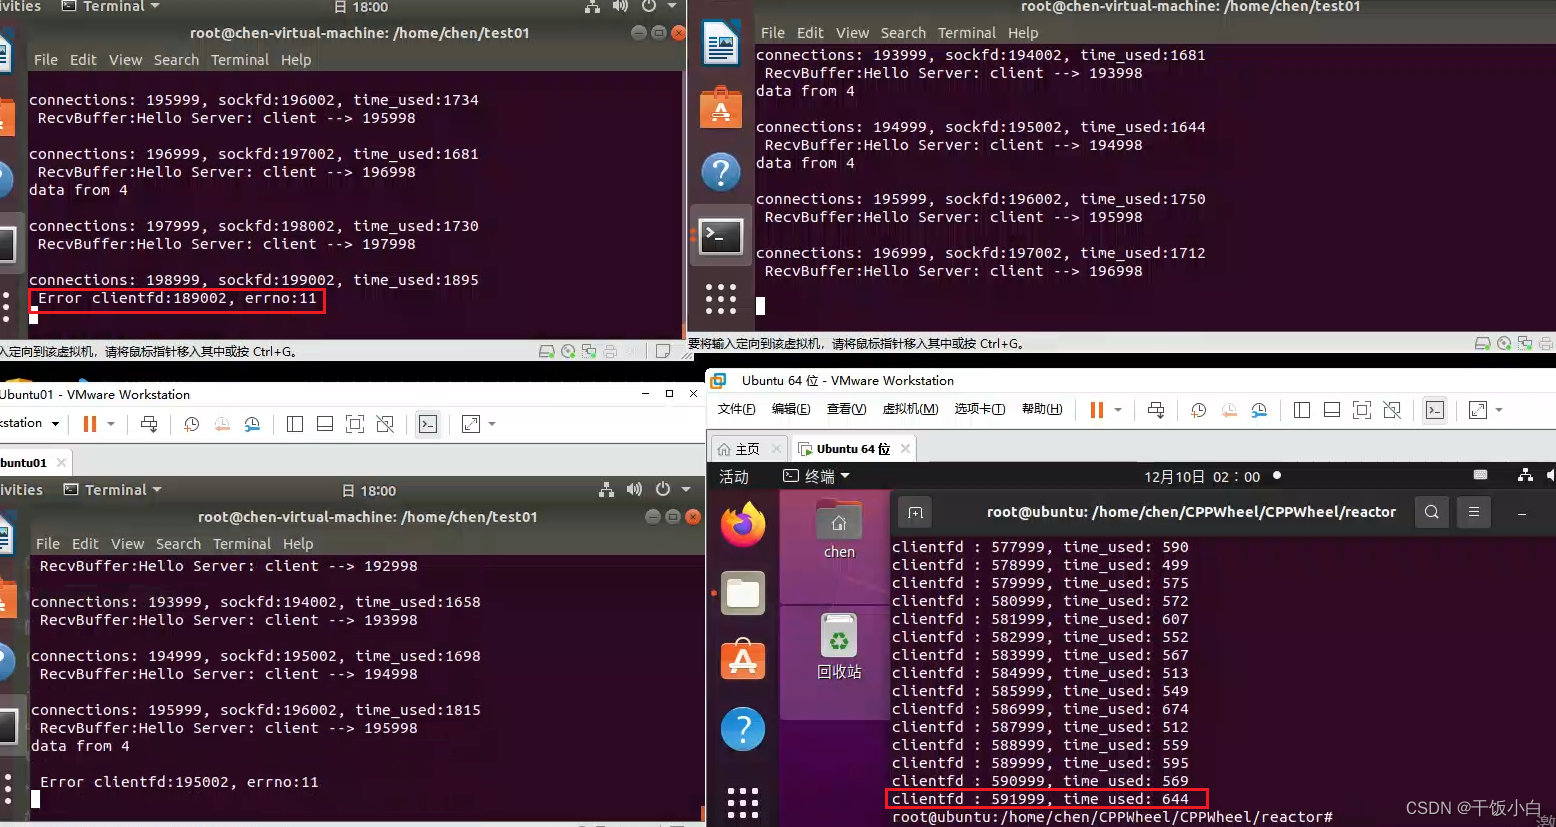Send Ctrl+Alt+Del to Ubuntu 64 位 VM

[1156, 410]
